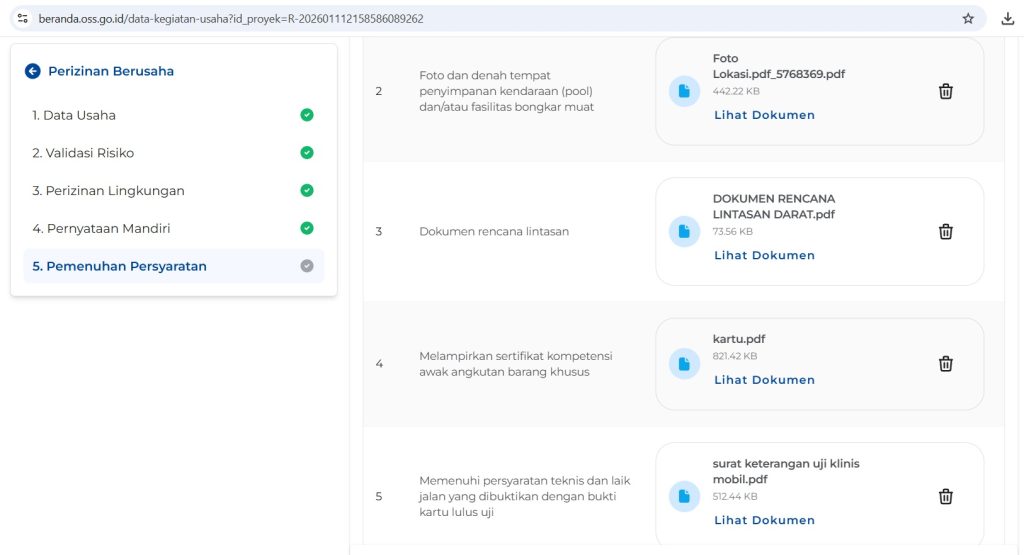1024x555 pixels.
Task: Click trash icon for DOKUMEN RENCANA LINTASAN DARAT.pdf
Action: 945,231
